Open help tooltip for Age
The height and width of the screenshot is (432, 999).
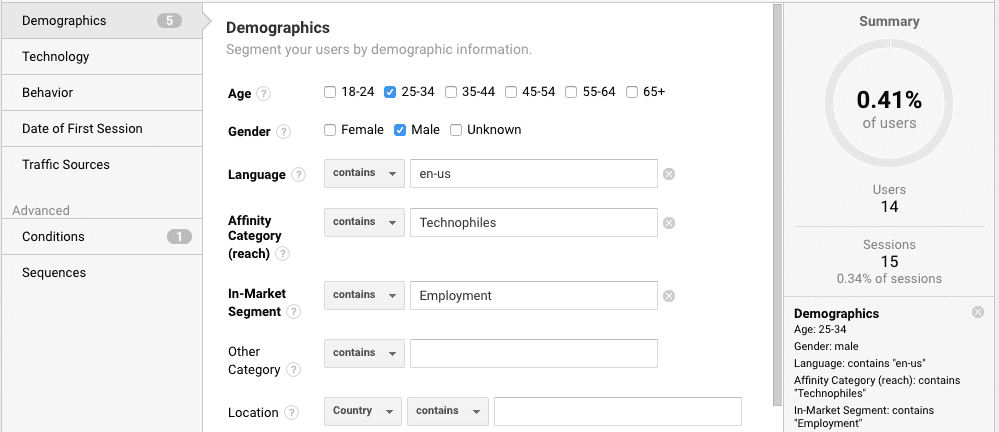264,94
